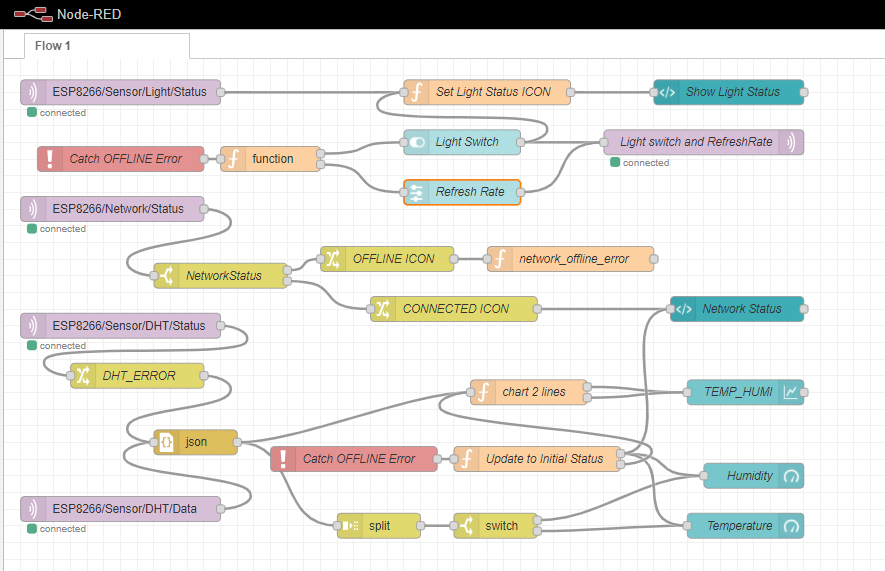Click MQTT out icon on Light switch and RefreshRate
Viewport: 885px width, 571px height.
click(791, 142)
